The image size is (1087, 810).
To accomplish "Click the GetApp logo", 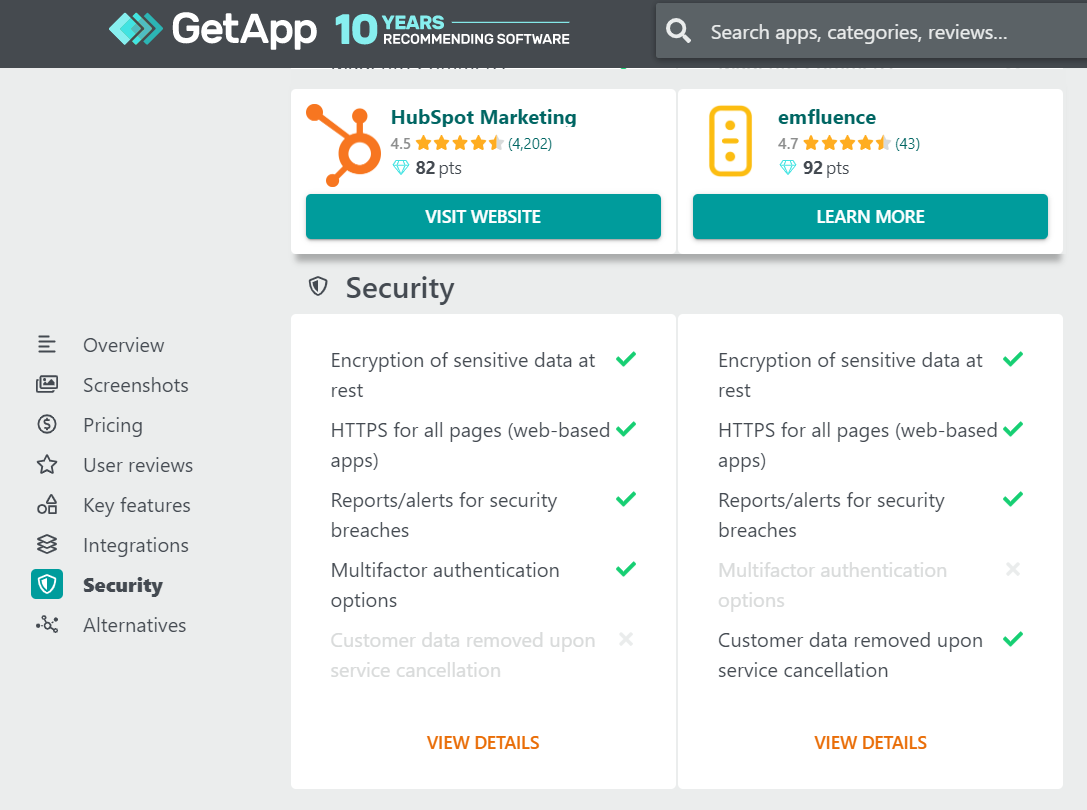I will click(x=213, y=29).
